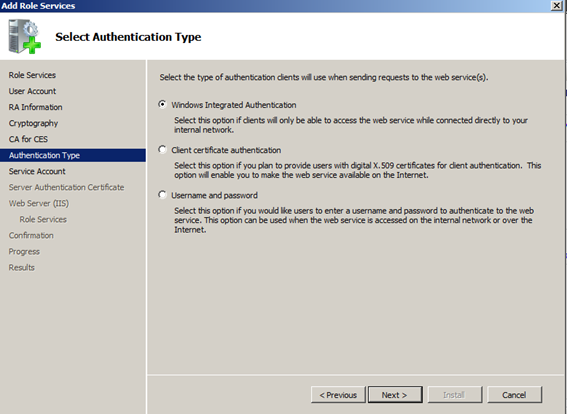Screen dimensions: 567x414
Task: Click Confirmation step in sidebar
Action: (x=31, y=235)
